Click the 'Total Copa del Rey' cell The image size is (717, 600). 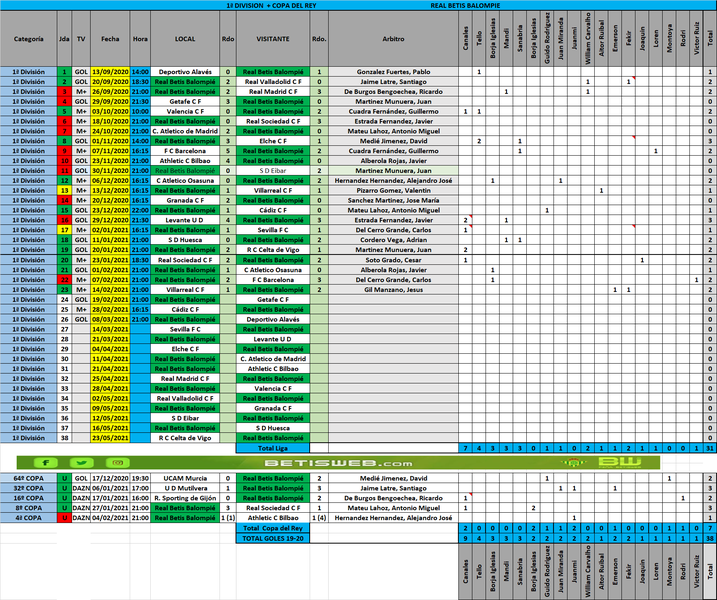(273, 528)
